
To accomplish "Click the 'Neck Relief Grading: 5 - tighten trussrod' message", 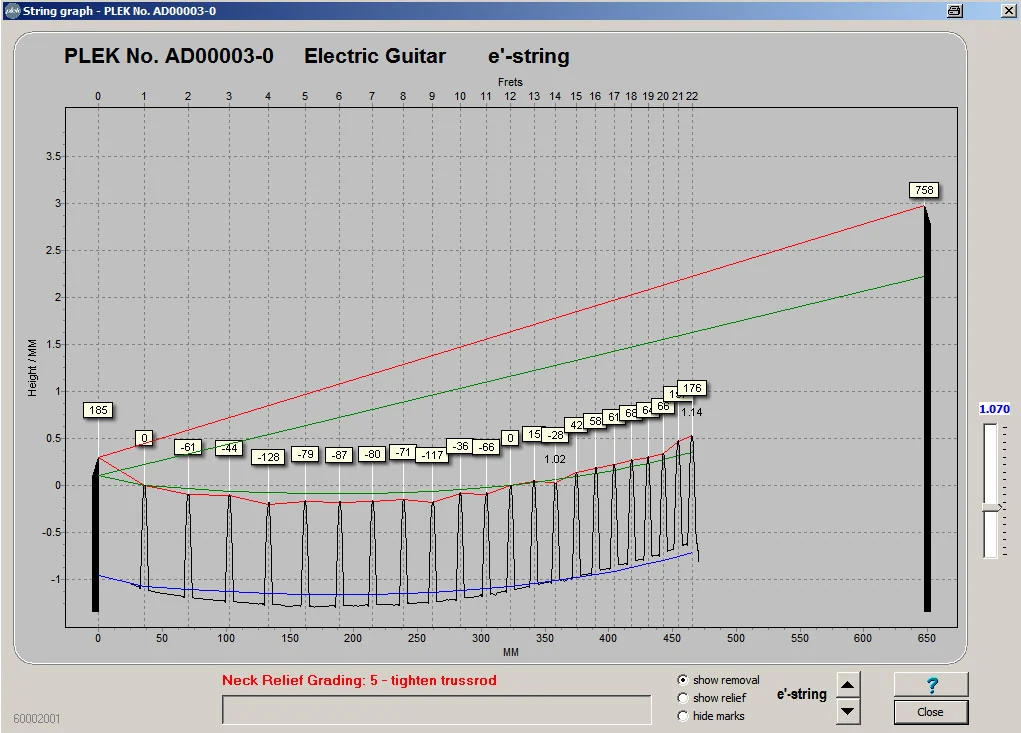I will click(359, 680).
